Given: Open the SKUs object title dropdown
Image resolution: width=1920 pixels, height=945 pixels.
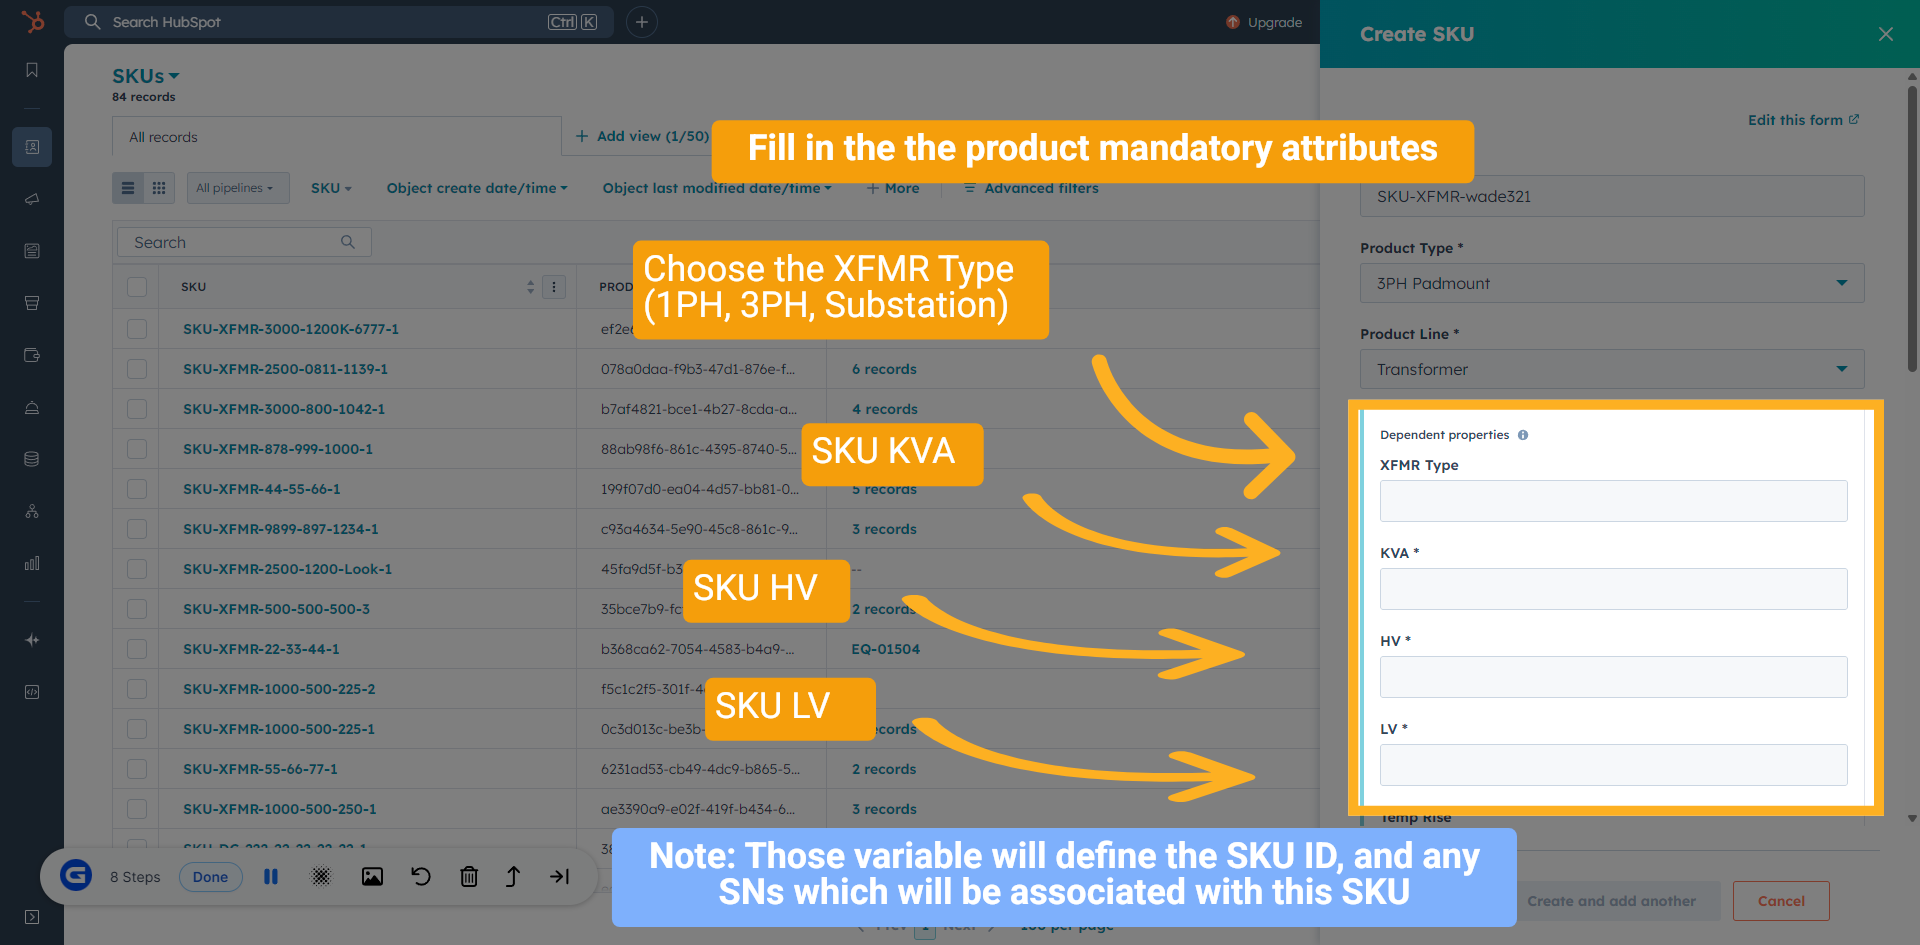Looking at the screenshot, I should tap(146, 76).
